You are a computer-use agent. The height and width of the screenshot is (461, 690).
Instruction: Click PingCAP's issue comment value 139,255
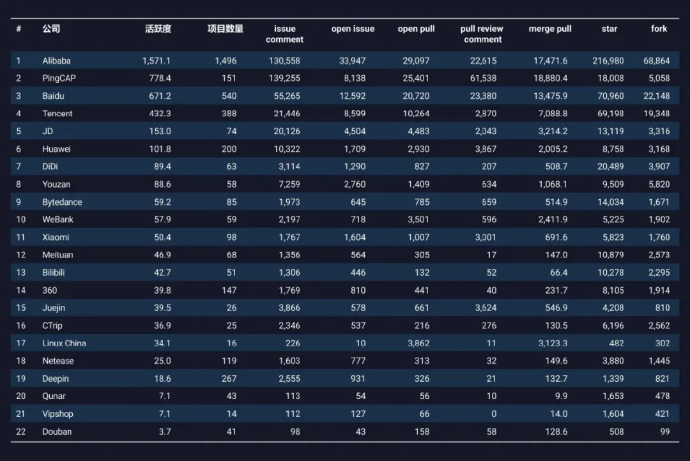pos(284,78)
